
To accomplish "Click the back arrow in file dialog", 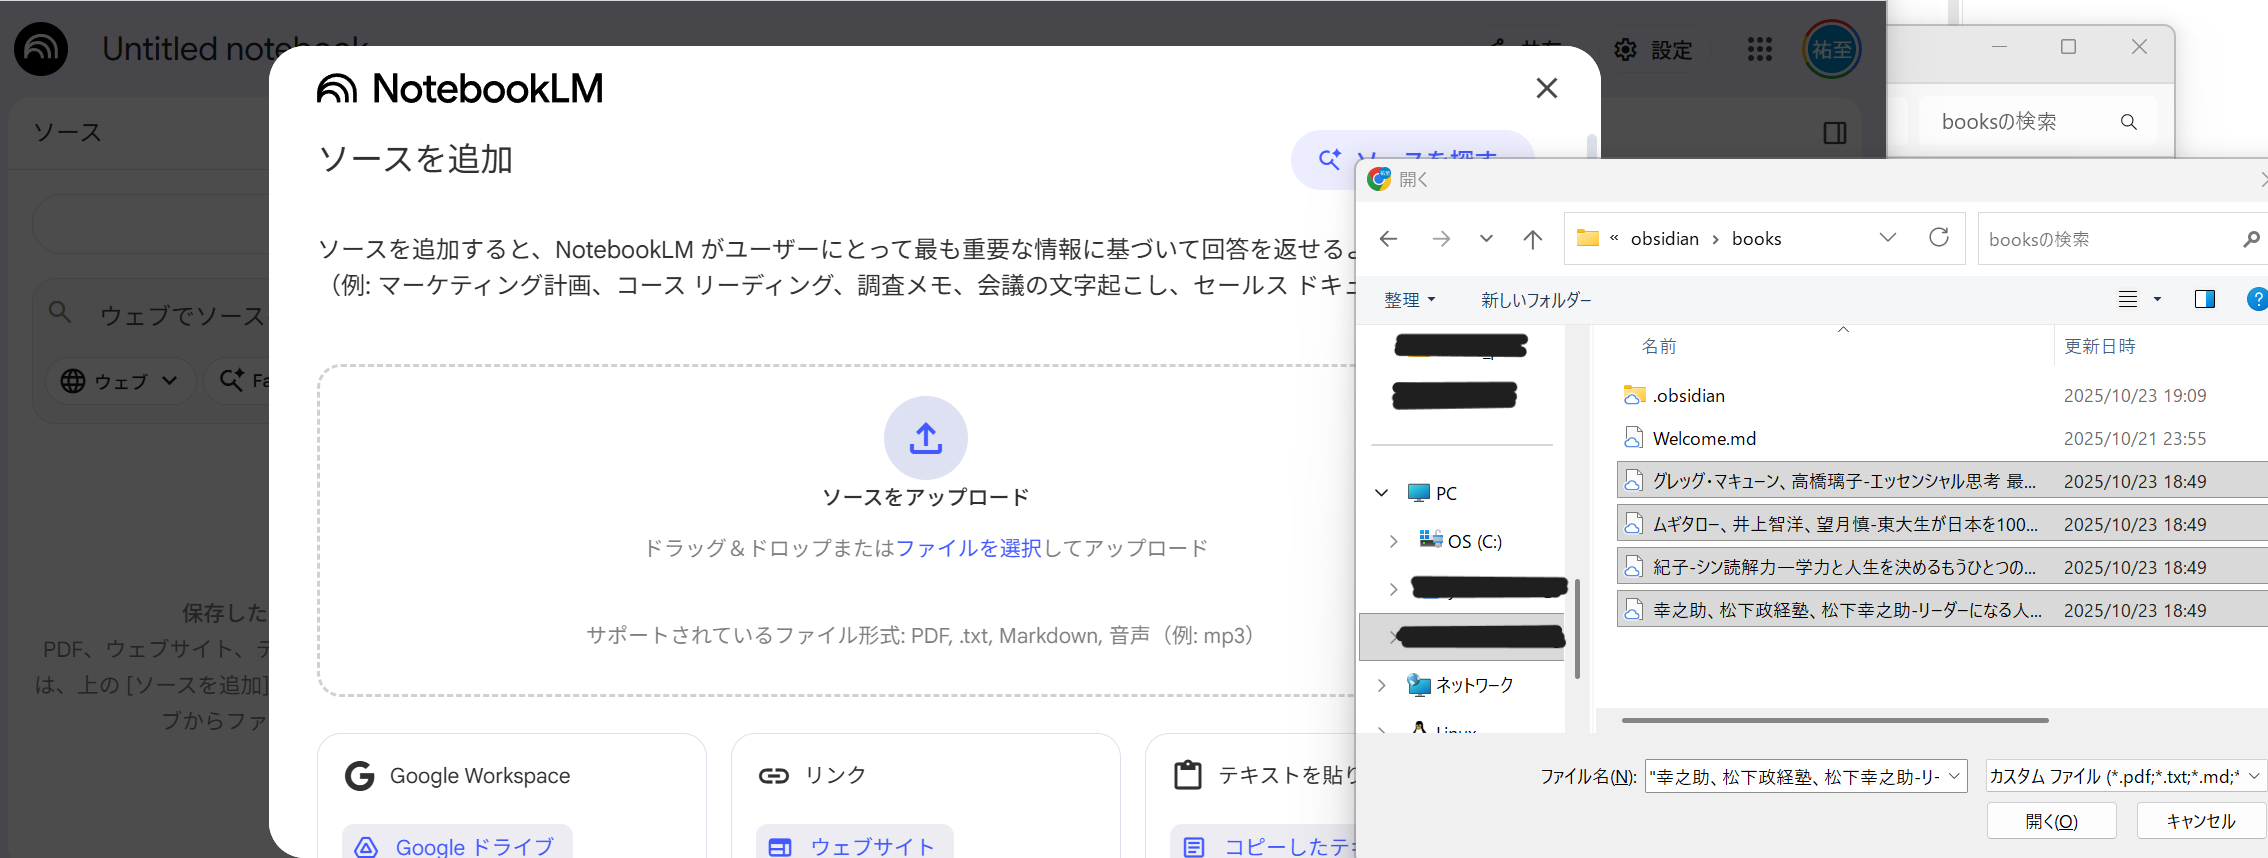I will 1388,239.
